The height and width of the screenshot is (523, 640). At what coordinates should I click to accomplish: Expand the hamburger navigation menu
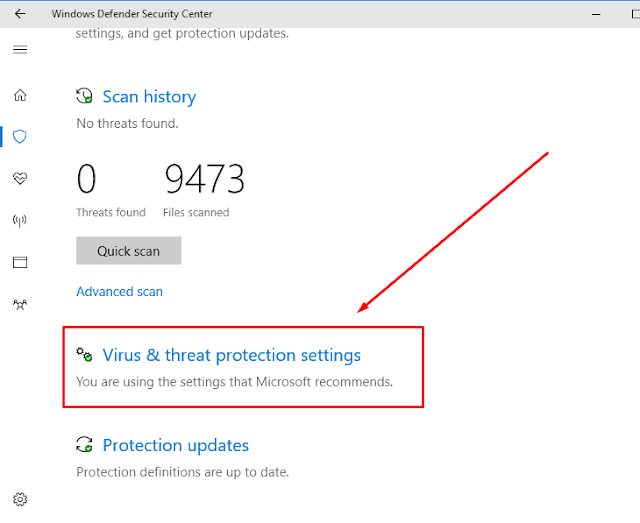tap(20, 50)
